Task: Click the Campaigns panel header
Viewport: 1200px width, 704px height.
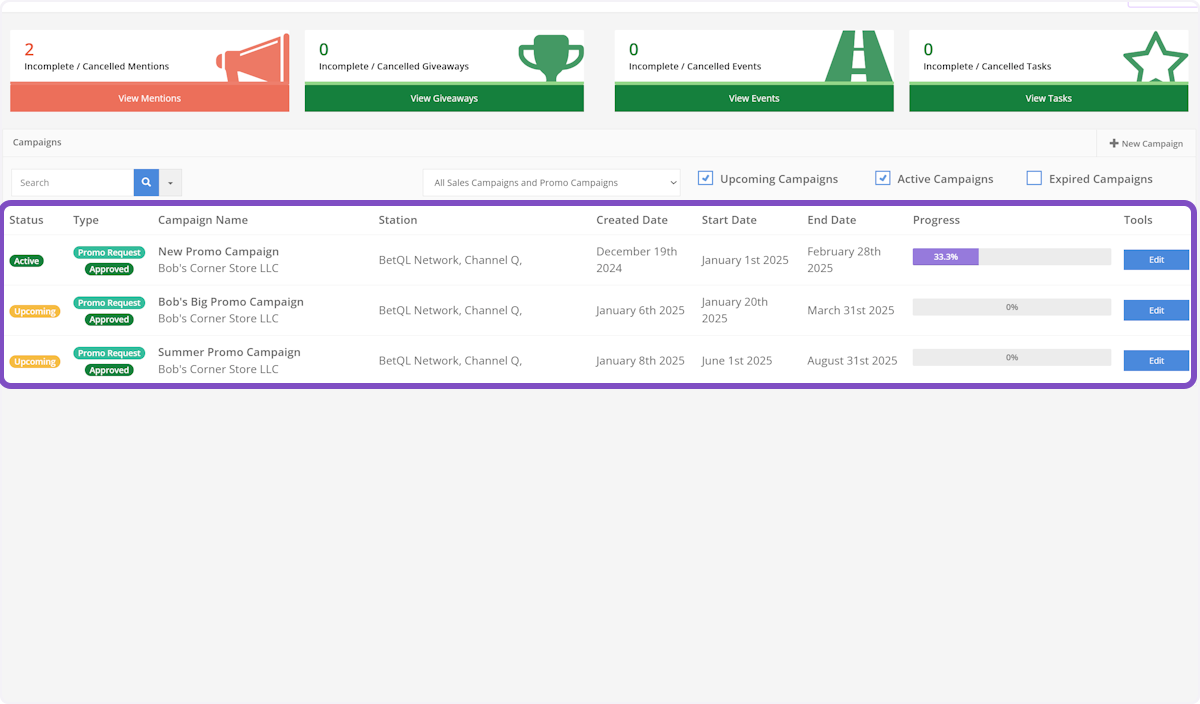Action: [x=37, y=142]
